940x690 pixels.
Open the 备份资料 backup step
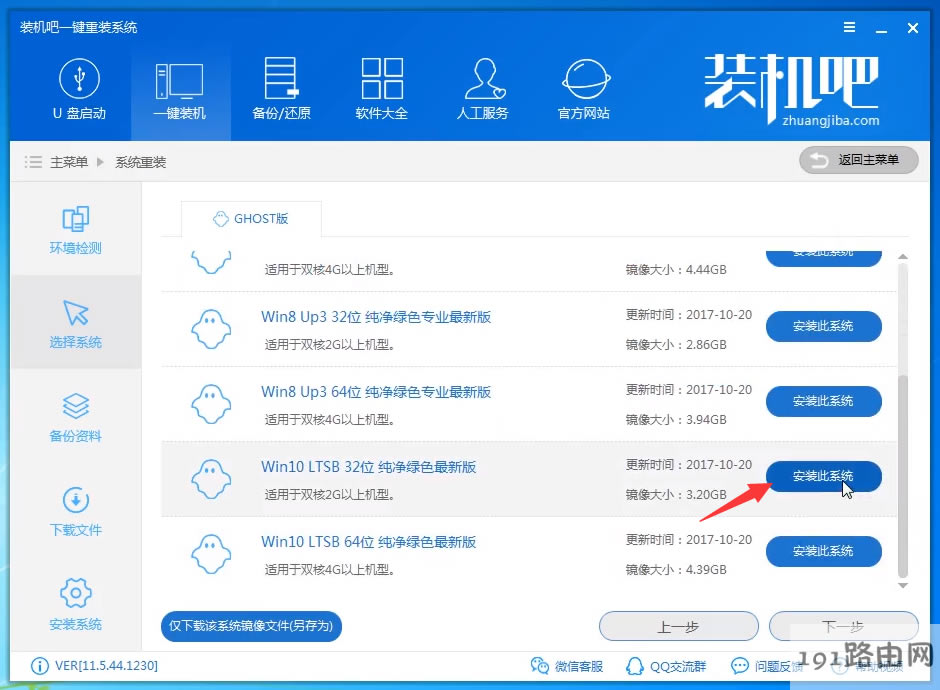[75, 418]
